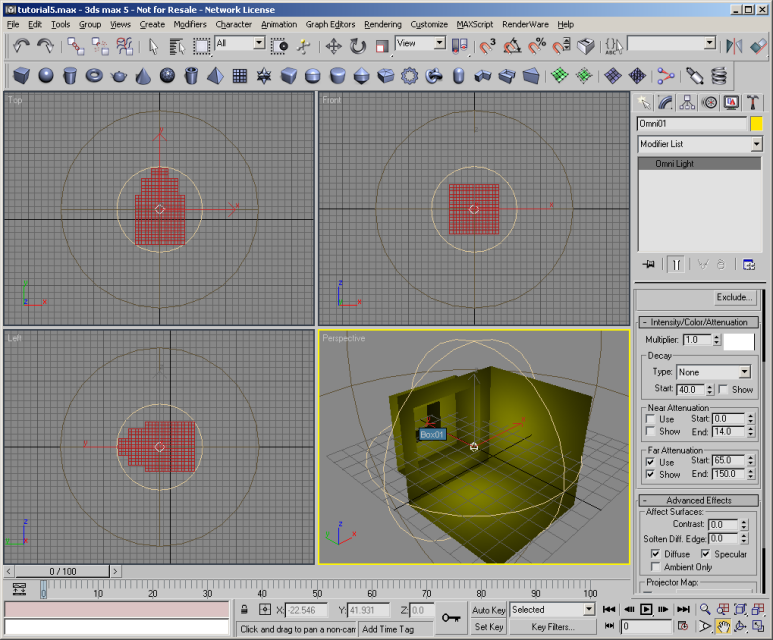
Task: Open the Rendering menu
Action: [x=382, y=24]
